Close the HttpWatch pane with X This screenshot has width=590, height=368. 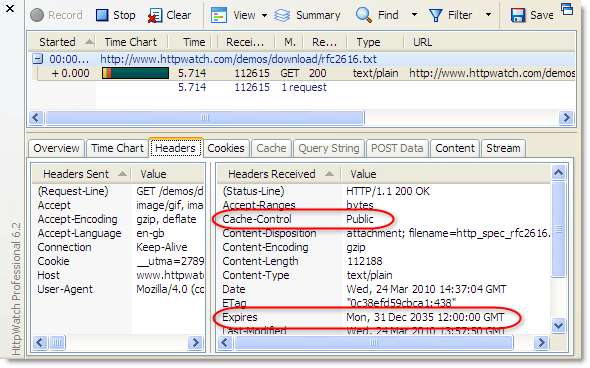pyautogui.click(x=10, y=8)
